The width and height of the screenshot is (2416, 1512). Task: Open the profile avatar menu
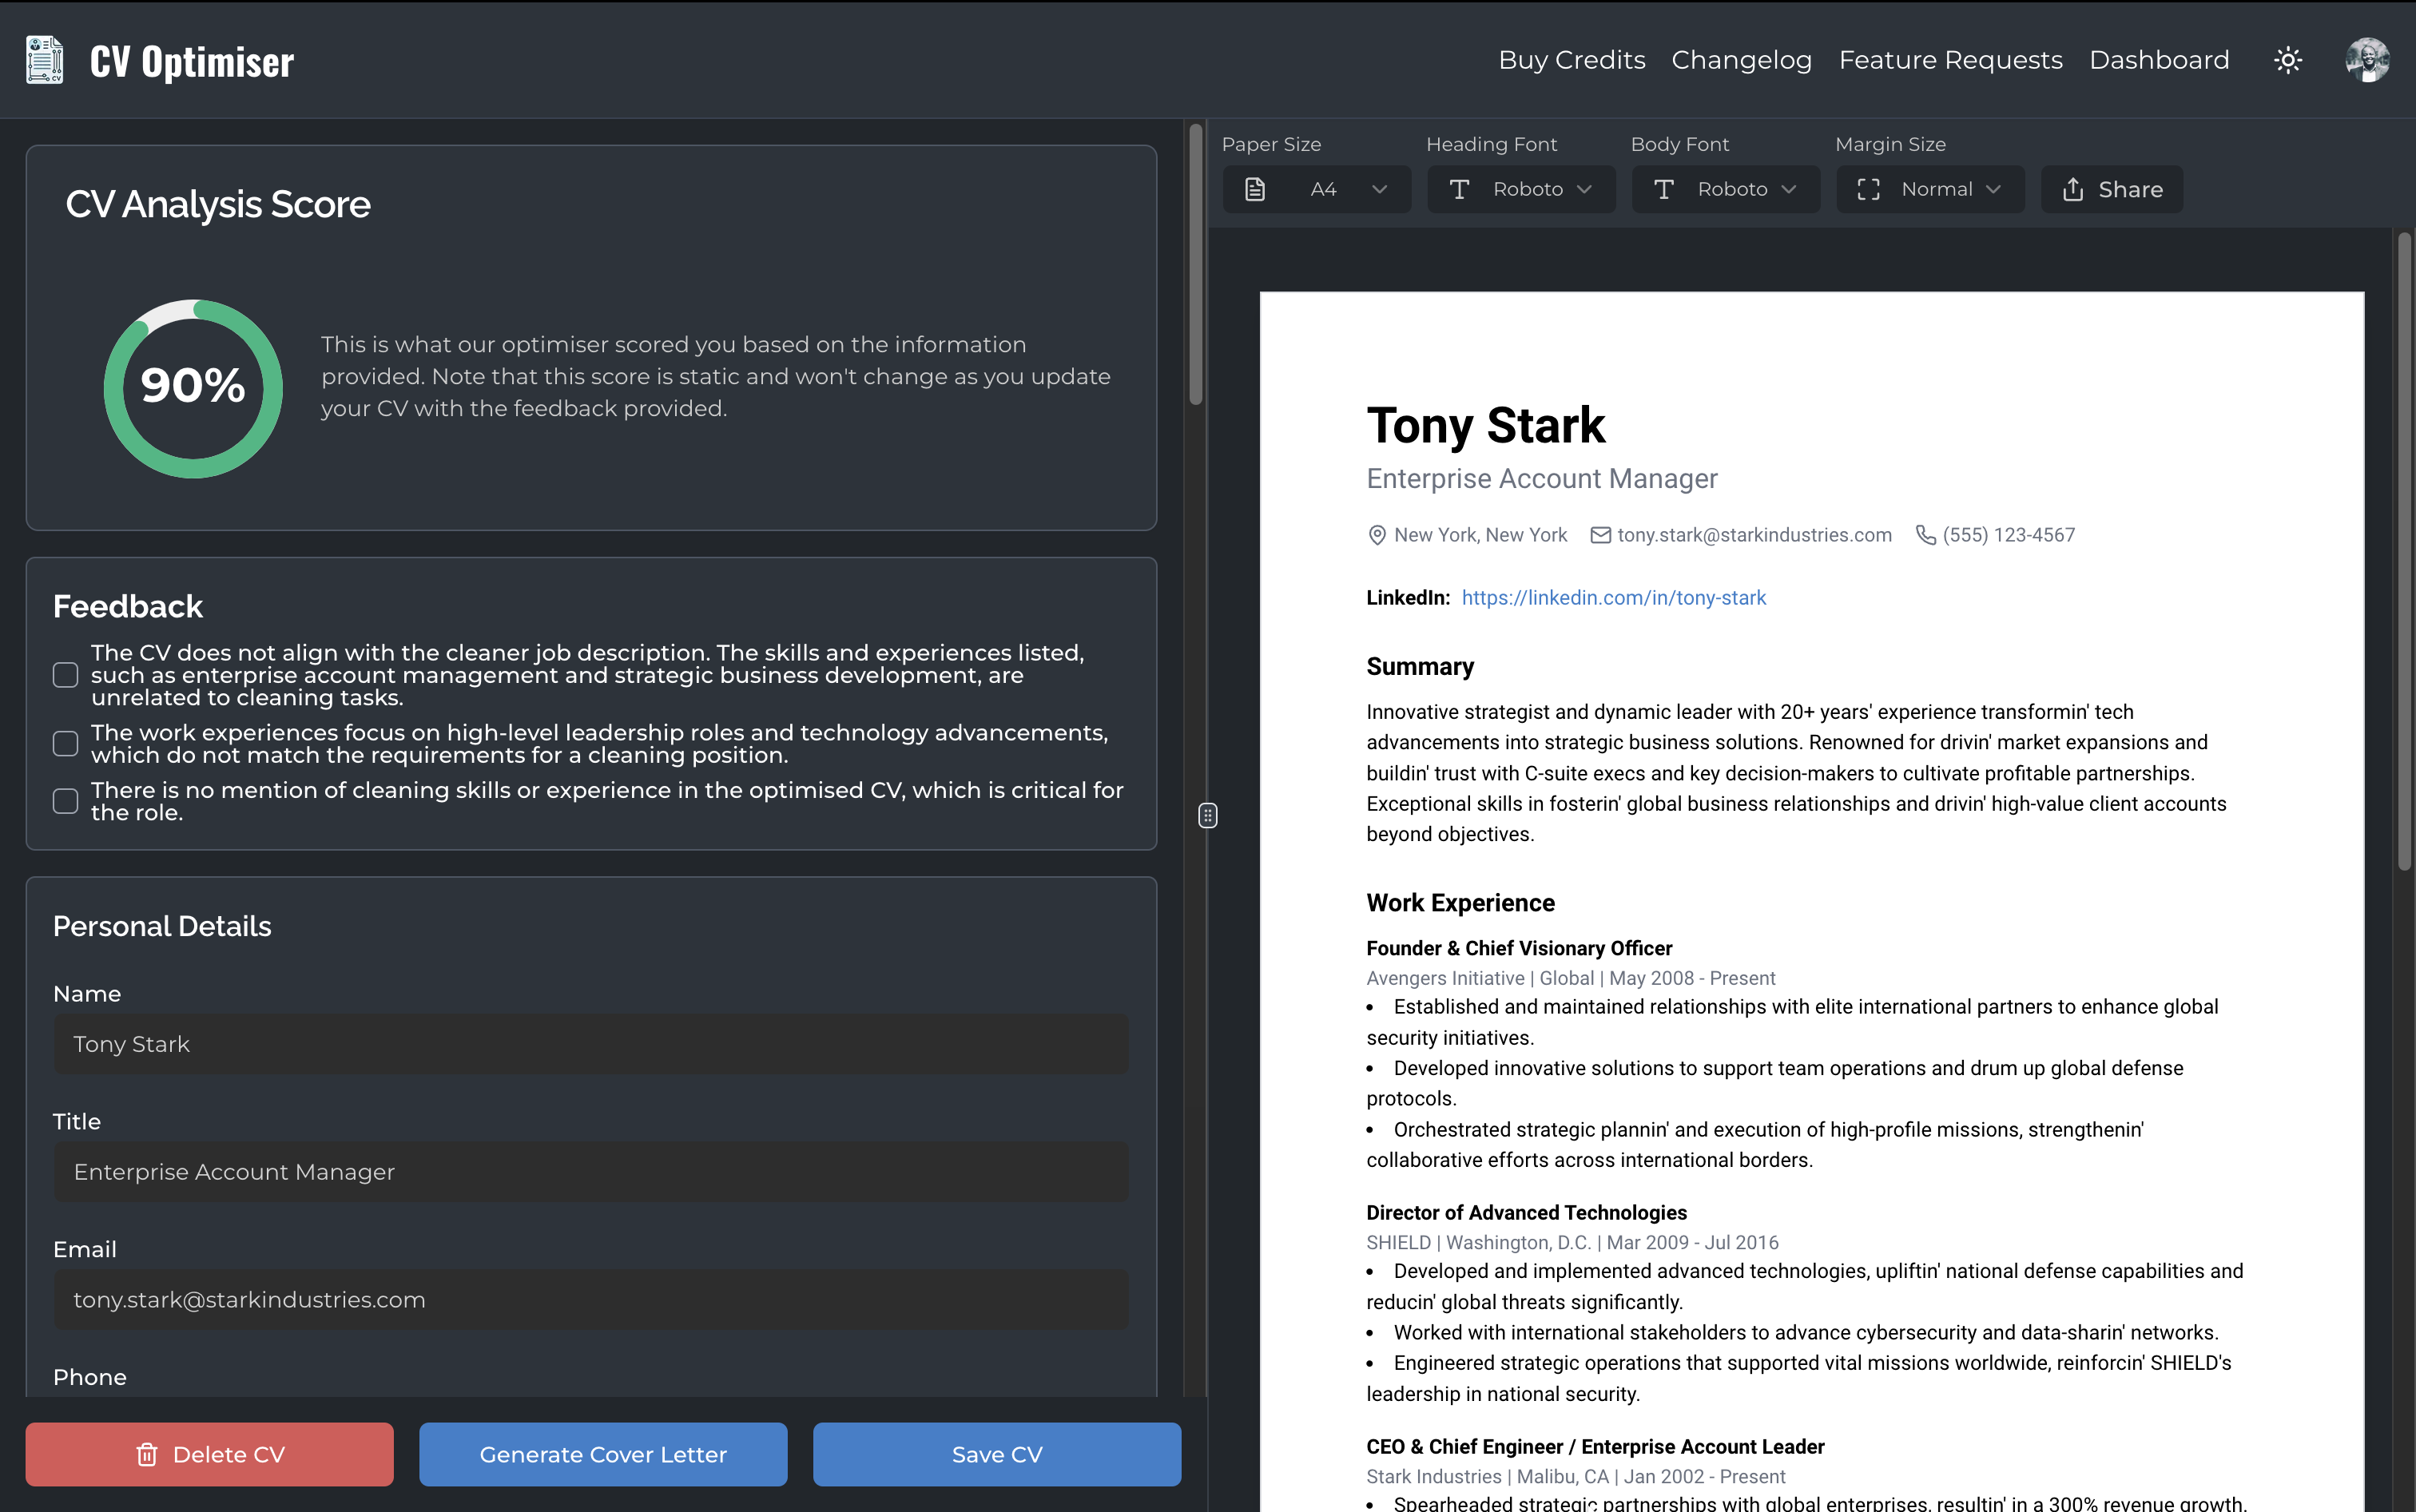(x=2367, y=60)
